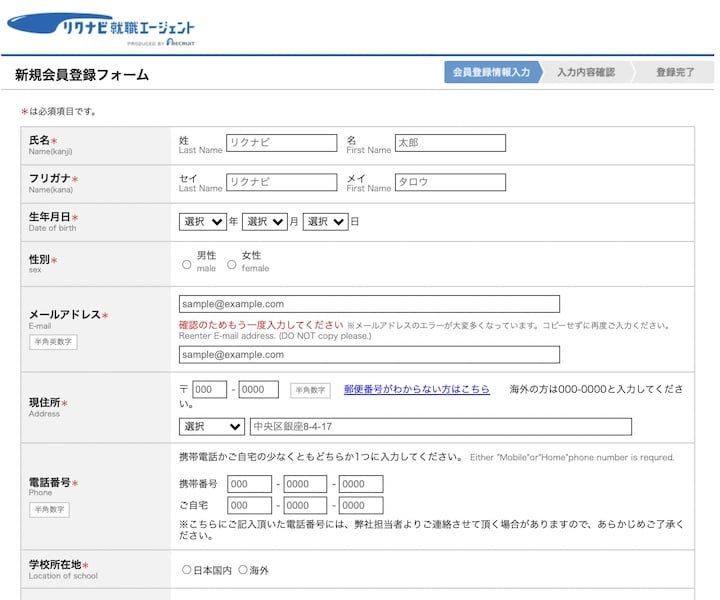Open the birth year dropdown

(203, 222)
